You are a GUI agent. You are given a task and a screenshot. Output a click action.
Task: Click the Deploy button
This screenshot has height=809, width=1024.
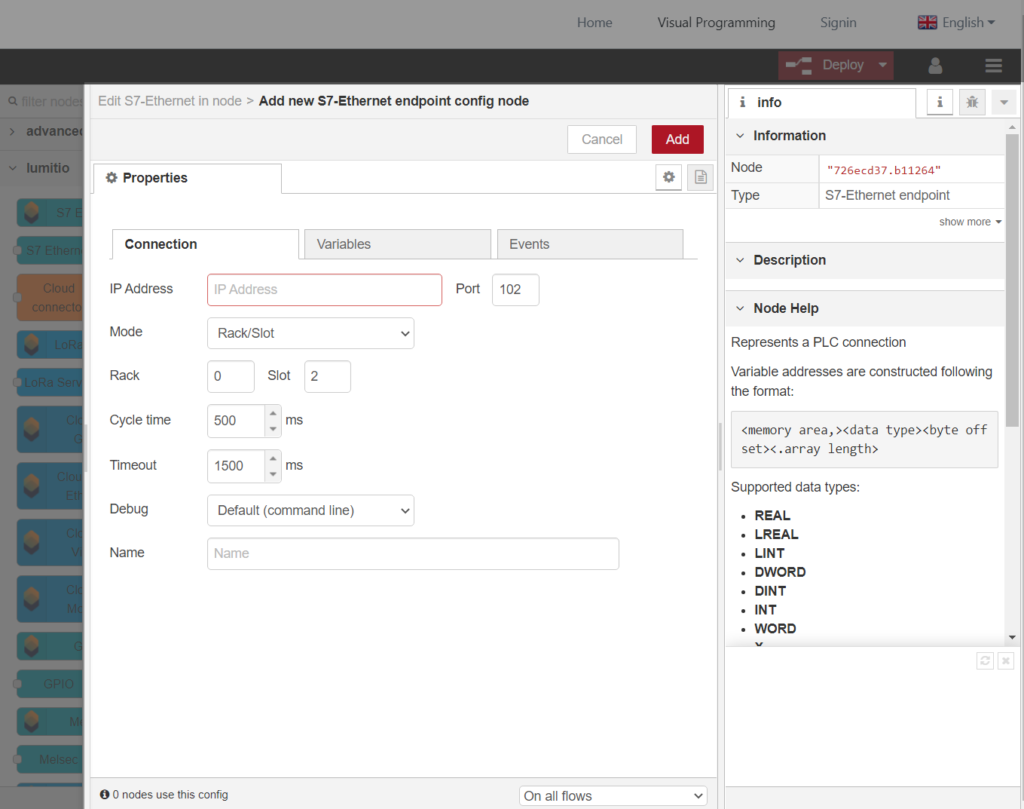click(836, 65)
